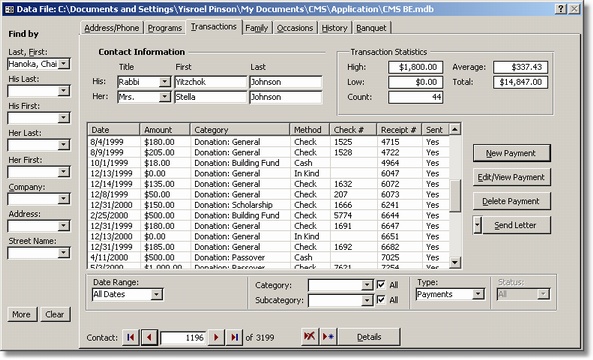Screen dimensions: 593x360
Task: Expand the His First dropdown
Action: [64, 118]
